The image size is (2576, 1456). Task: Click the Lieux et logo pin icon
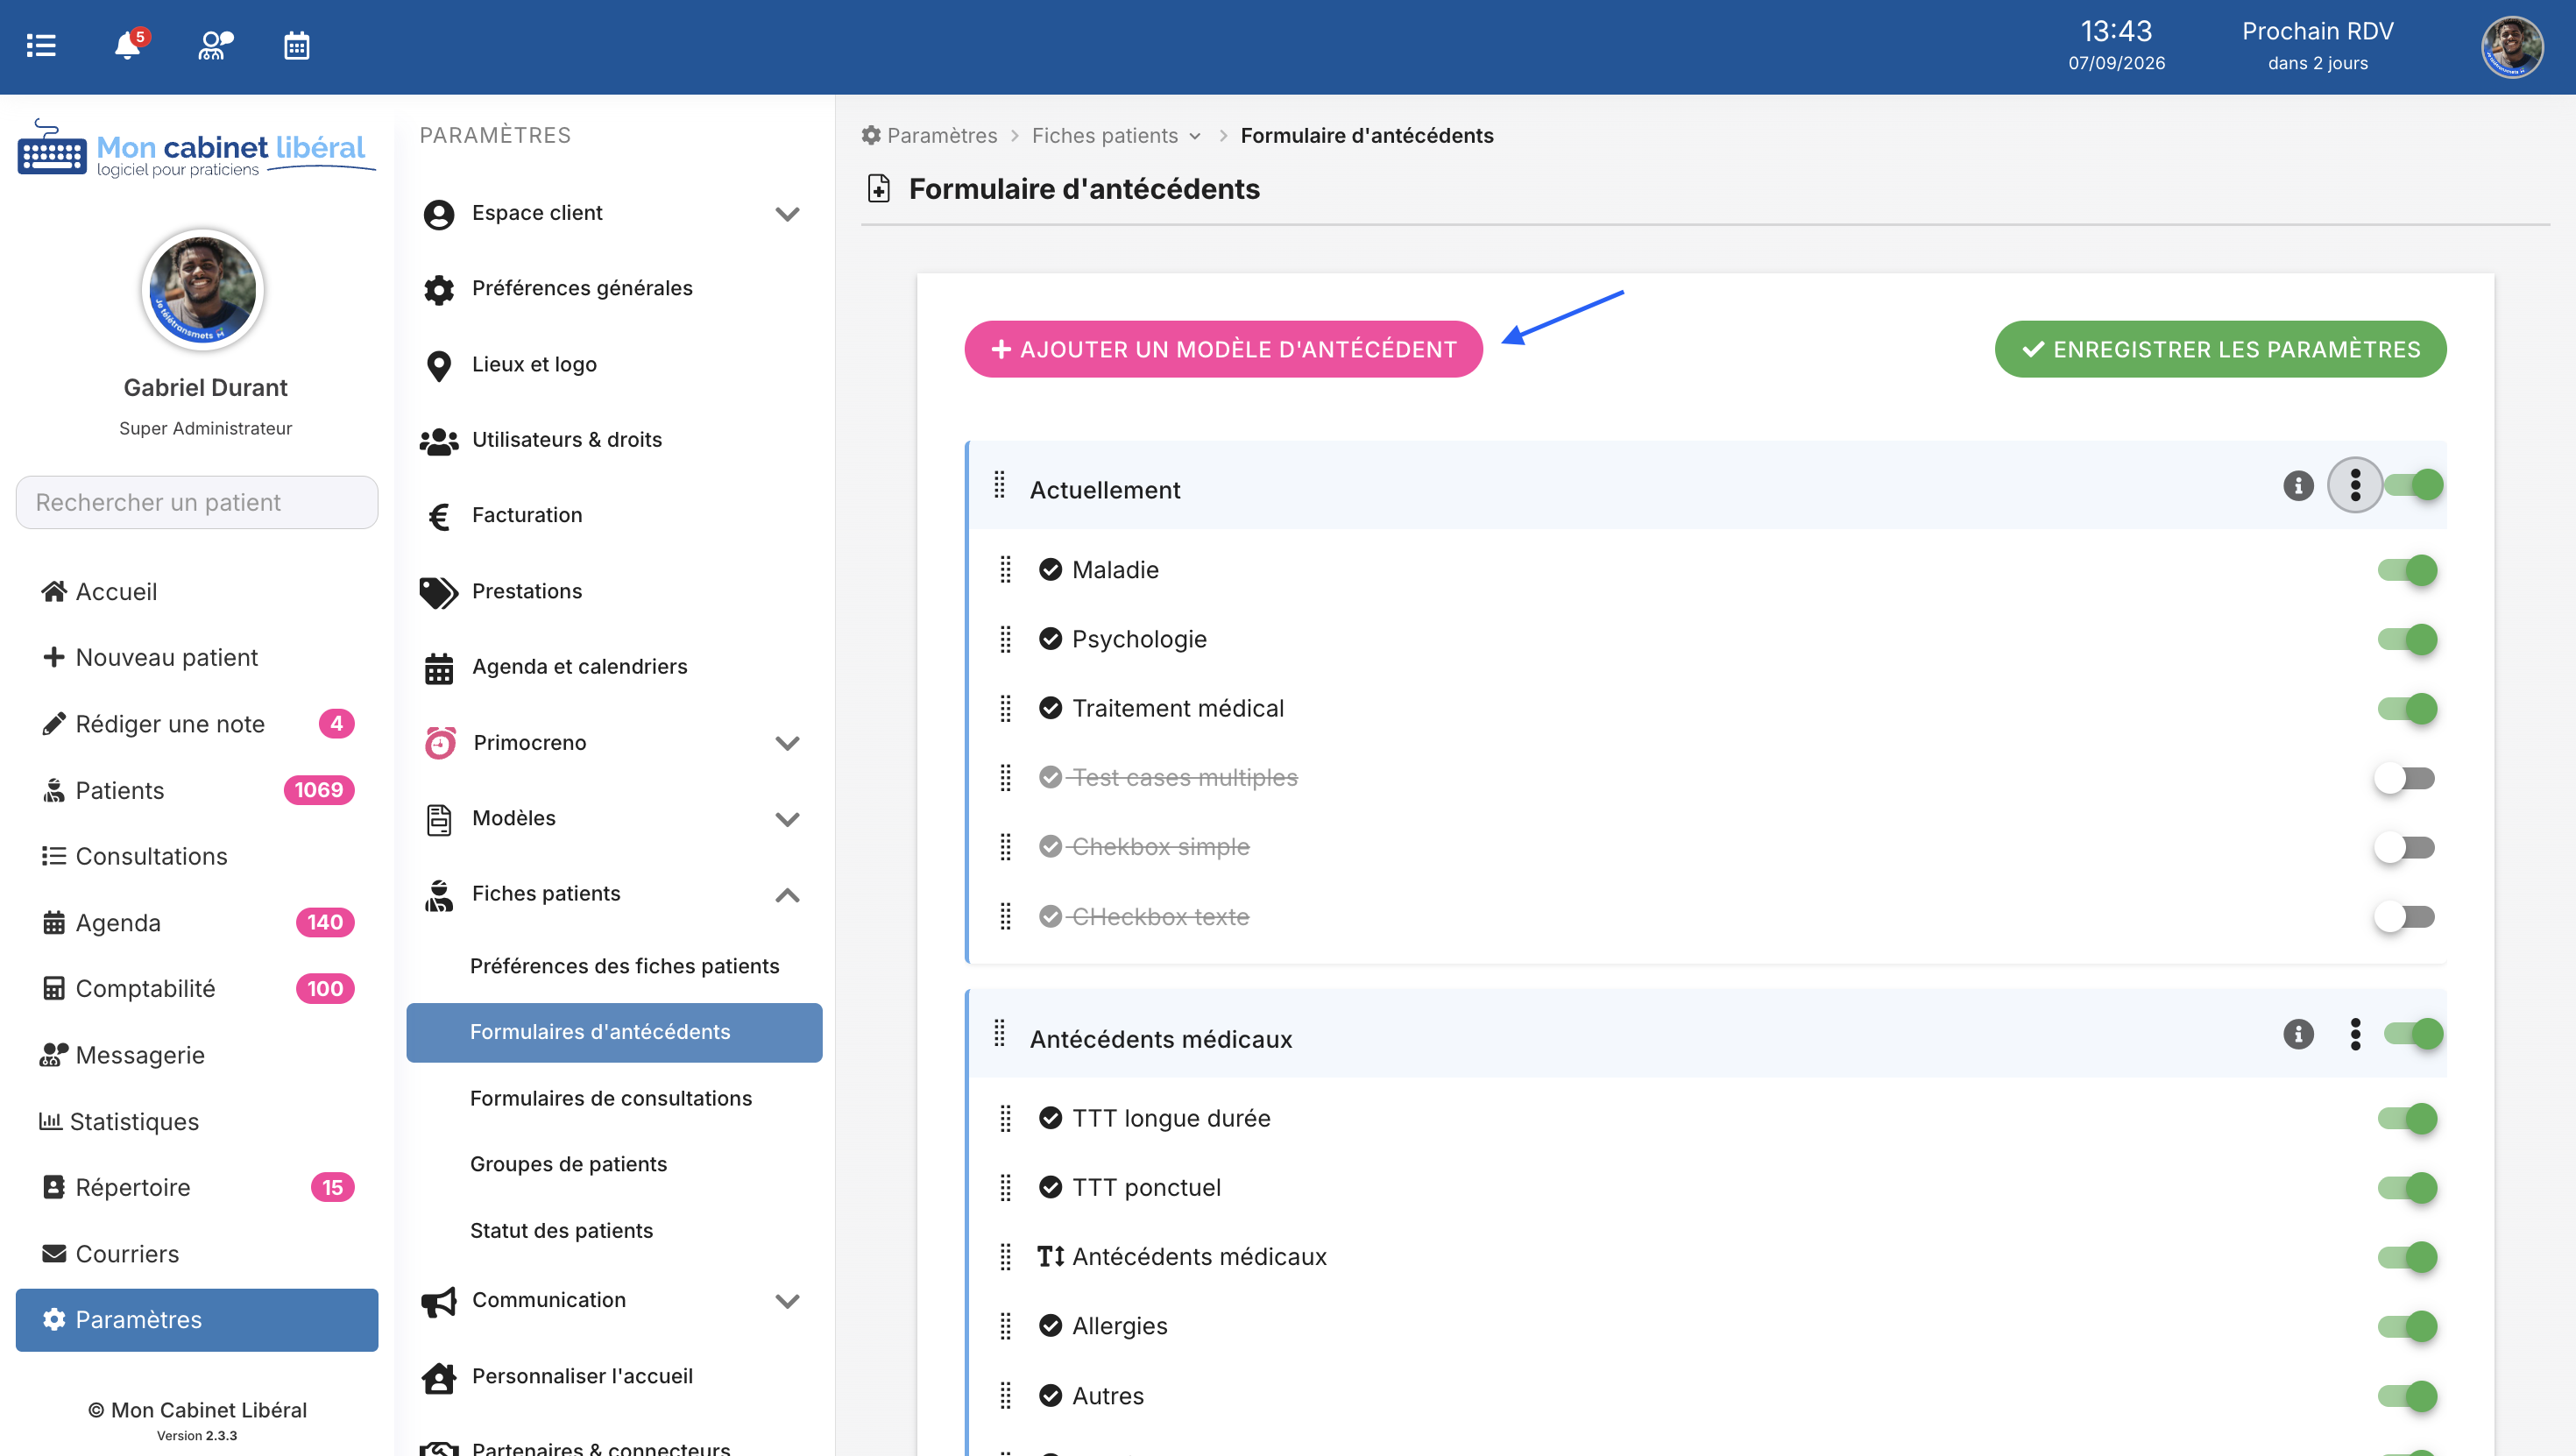pos(438,366)
